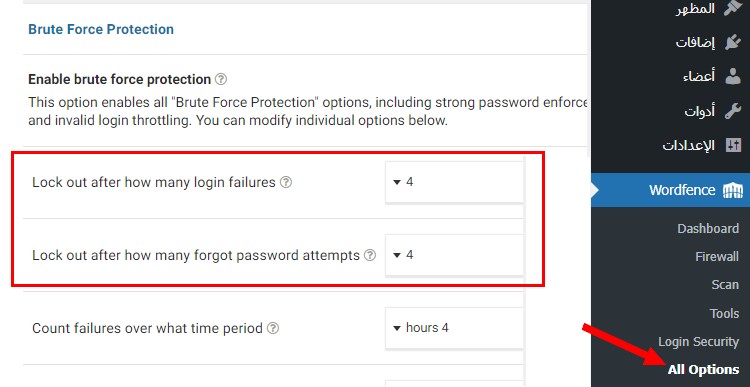
Task: Open Login Security submenu item
Action: click(698, 342)
